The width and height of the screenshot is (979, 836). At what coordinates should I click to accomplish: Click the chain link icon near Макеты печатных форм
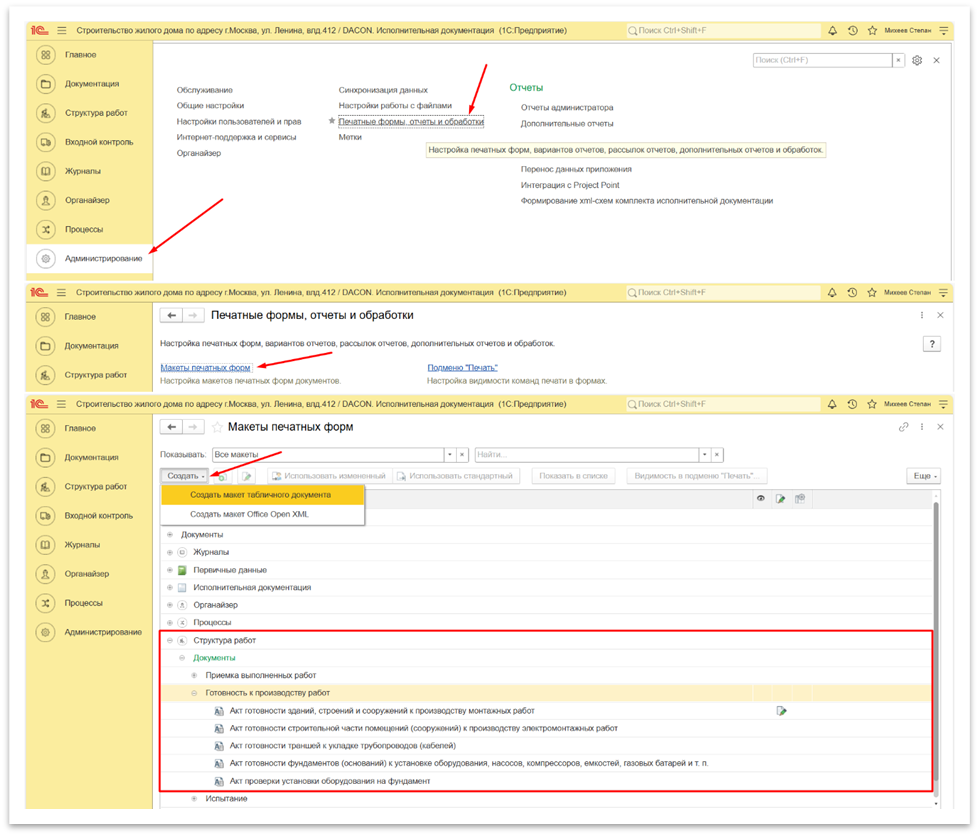(x=904, y=427)
